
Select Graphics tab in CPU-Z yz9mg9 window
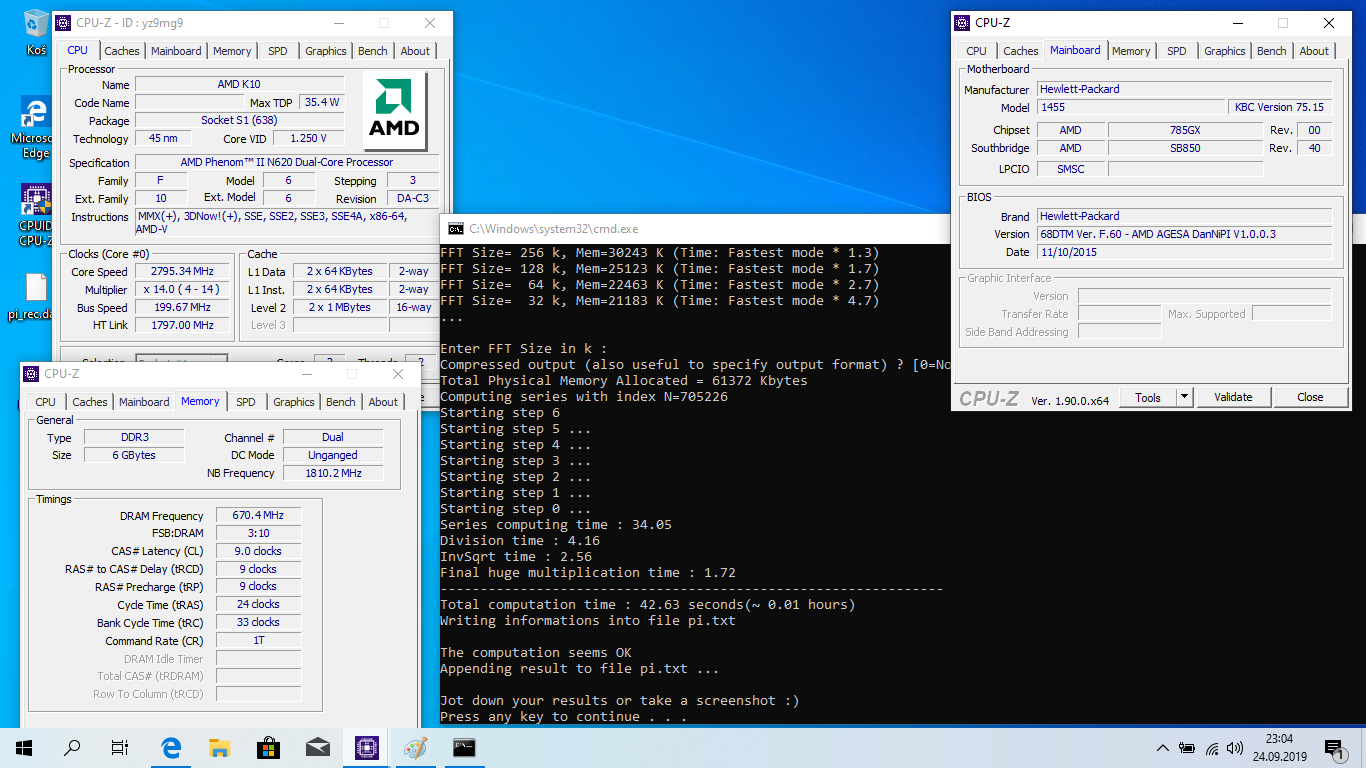click(326, 51)
